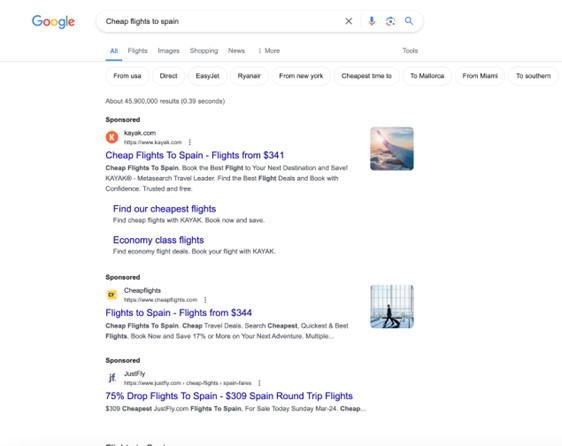Select the 'To Mallorca' filter chip
Image resolution: width=562 pixels, height=446 pixels.
click(427, 76)
